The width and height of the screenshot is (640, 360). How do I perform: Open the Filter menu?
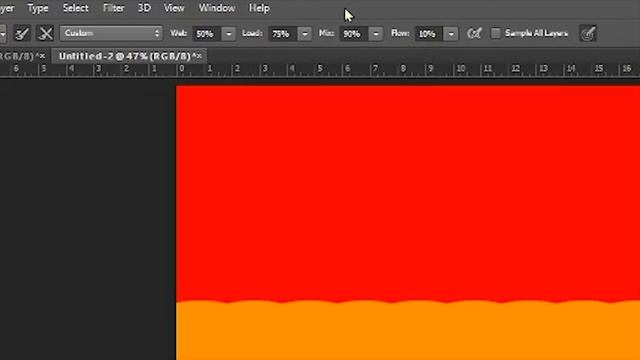tap(113, 8)
